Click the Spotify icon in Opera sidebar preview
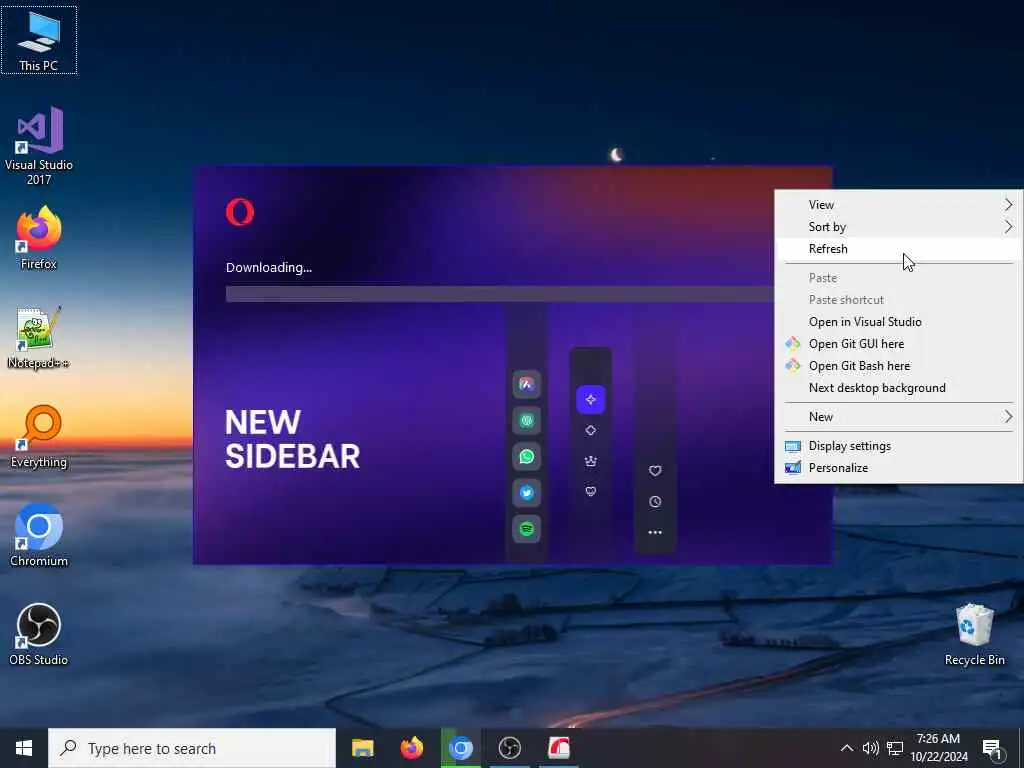The width and height of the screenshot is (1024, 768). pyautogui.click(x=526, y=528)
